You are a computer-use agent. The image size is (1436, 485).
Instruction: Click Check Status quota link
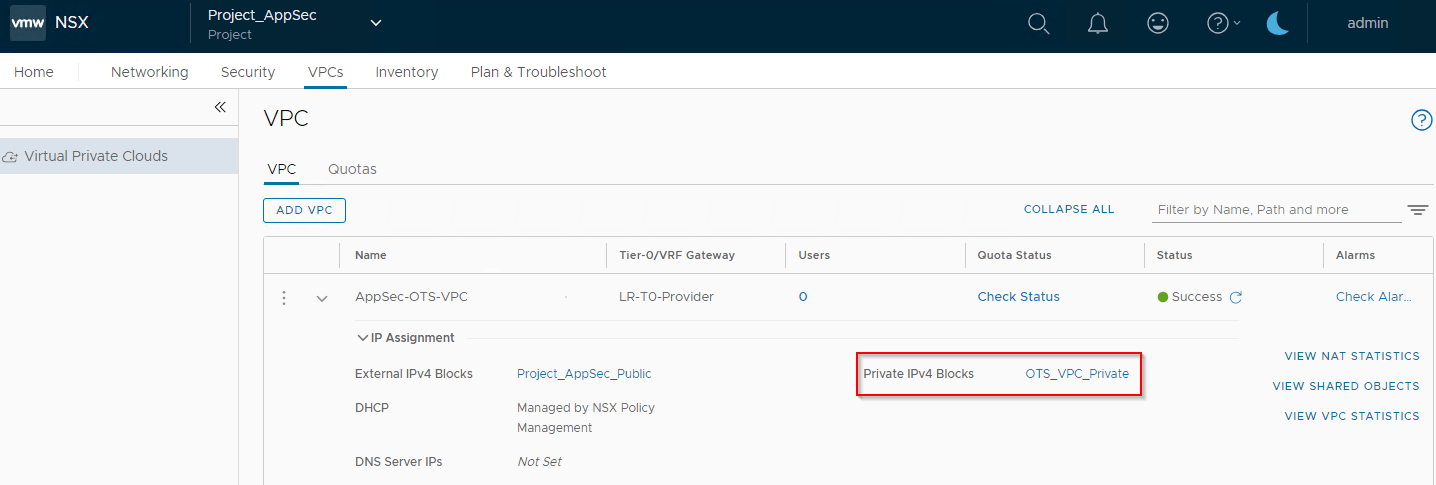point(1019,297)
